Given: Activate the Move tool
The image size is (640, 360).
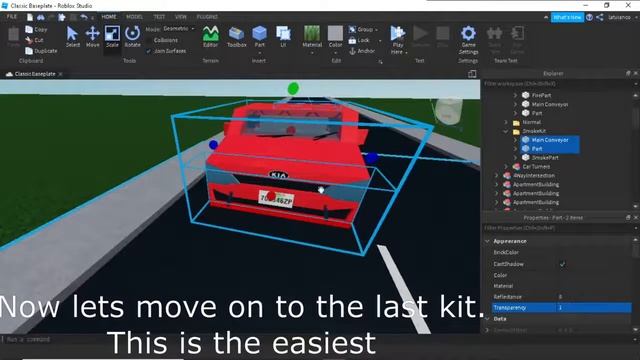Looking at the screenshot, I should tap(93, 37).
